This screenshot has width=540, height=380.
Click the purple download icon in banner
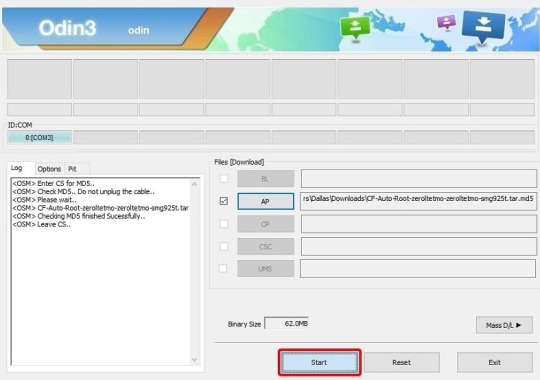point(446,23)
